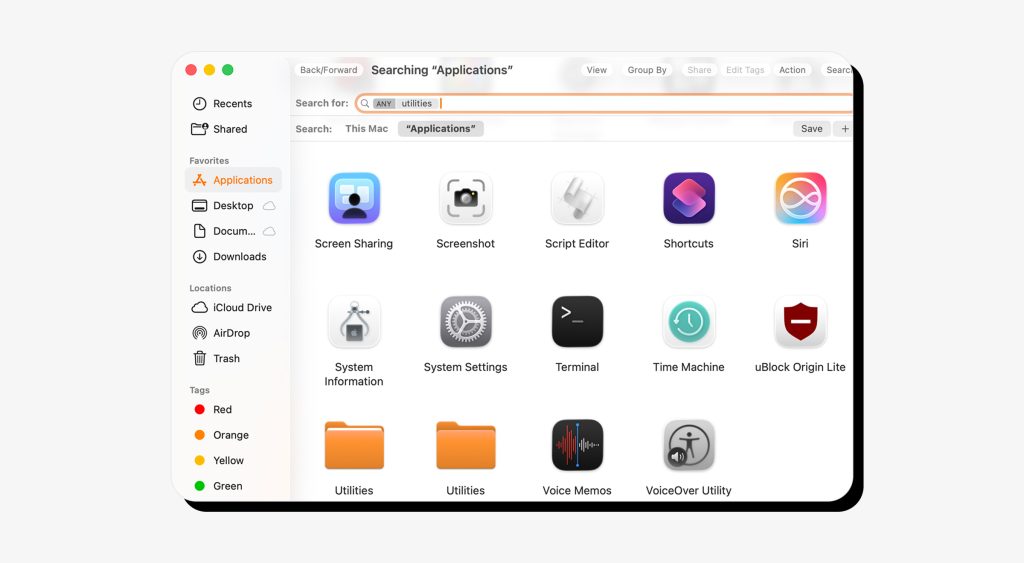Go to Downloads in the sidebar
1024x563 pixels.
click(x=239, y=257)
